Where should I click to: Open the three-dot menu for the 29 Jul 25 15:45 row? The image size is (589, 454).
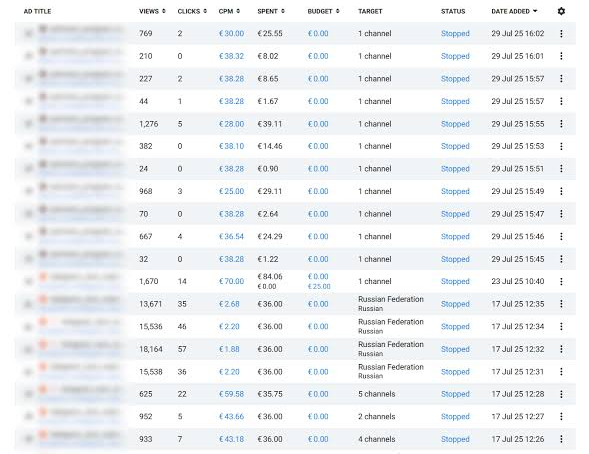click(x=561, y=259)
